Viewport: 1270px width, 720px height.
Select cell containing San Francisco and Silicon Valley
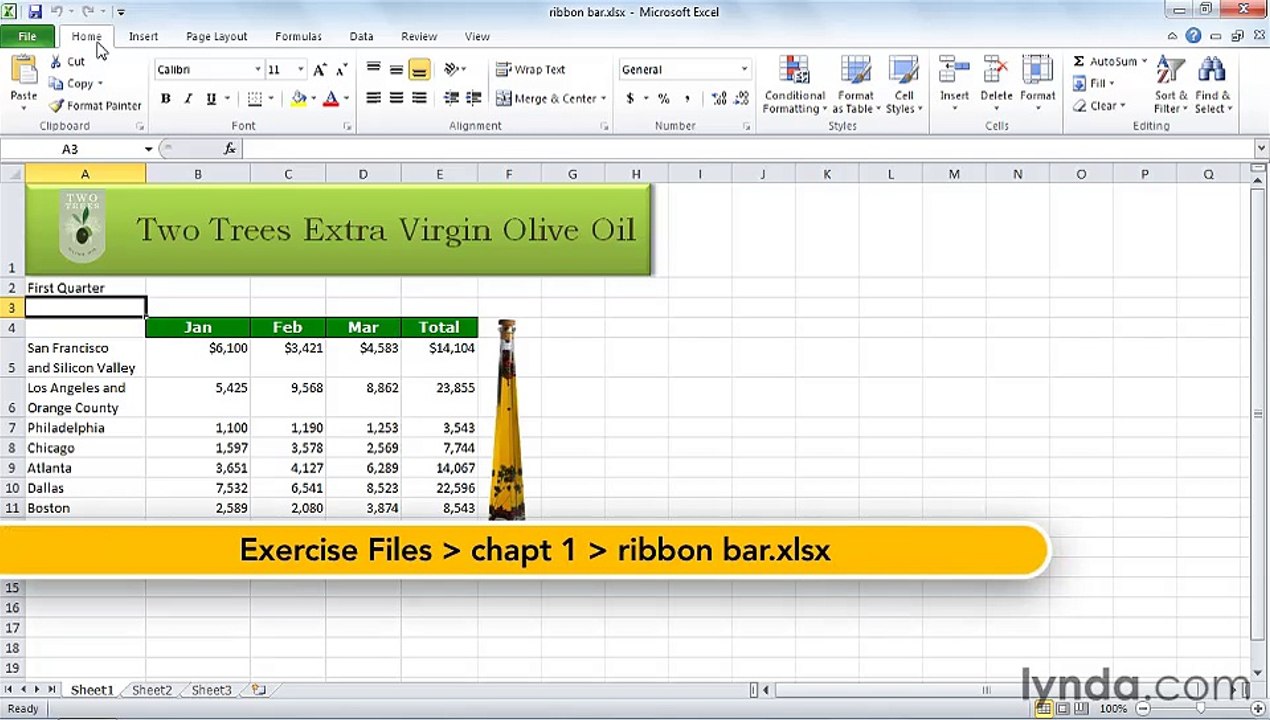click(85, 358)
